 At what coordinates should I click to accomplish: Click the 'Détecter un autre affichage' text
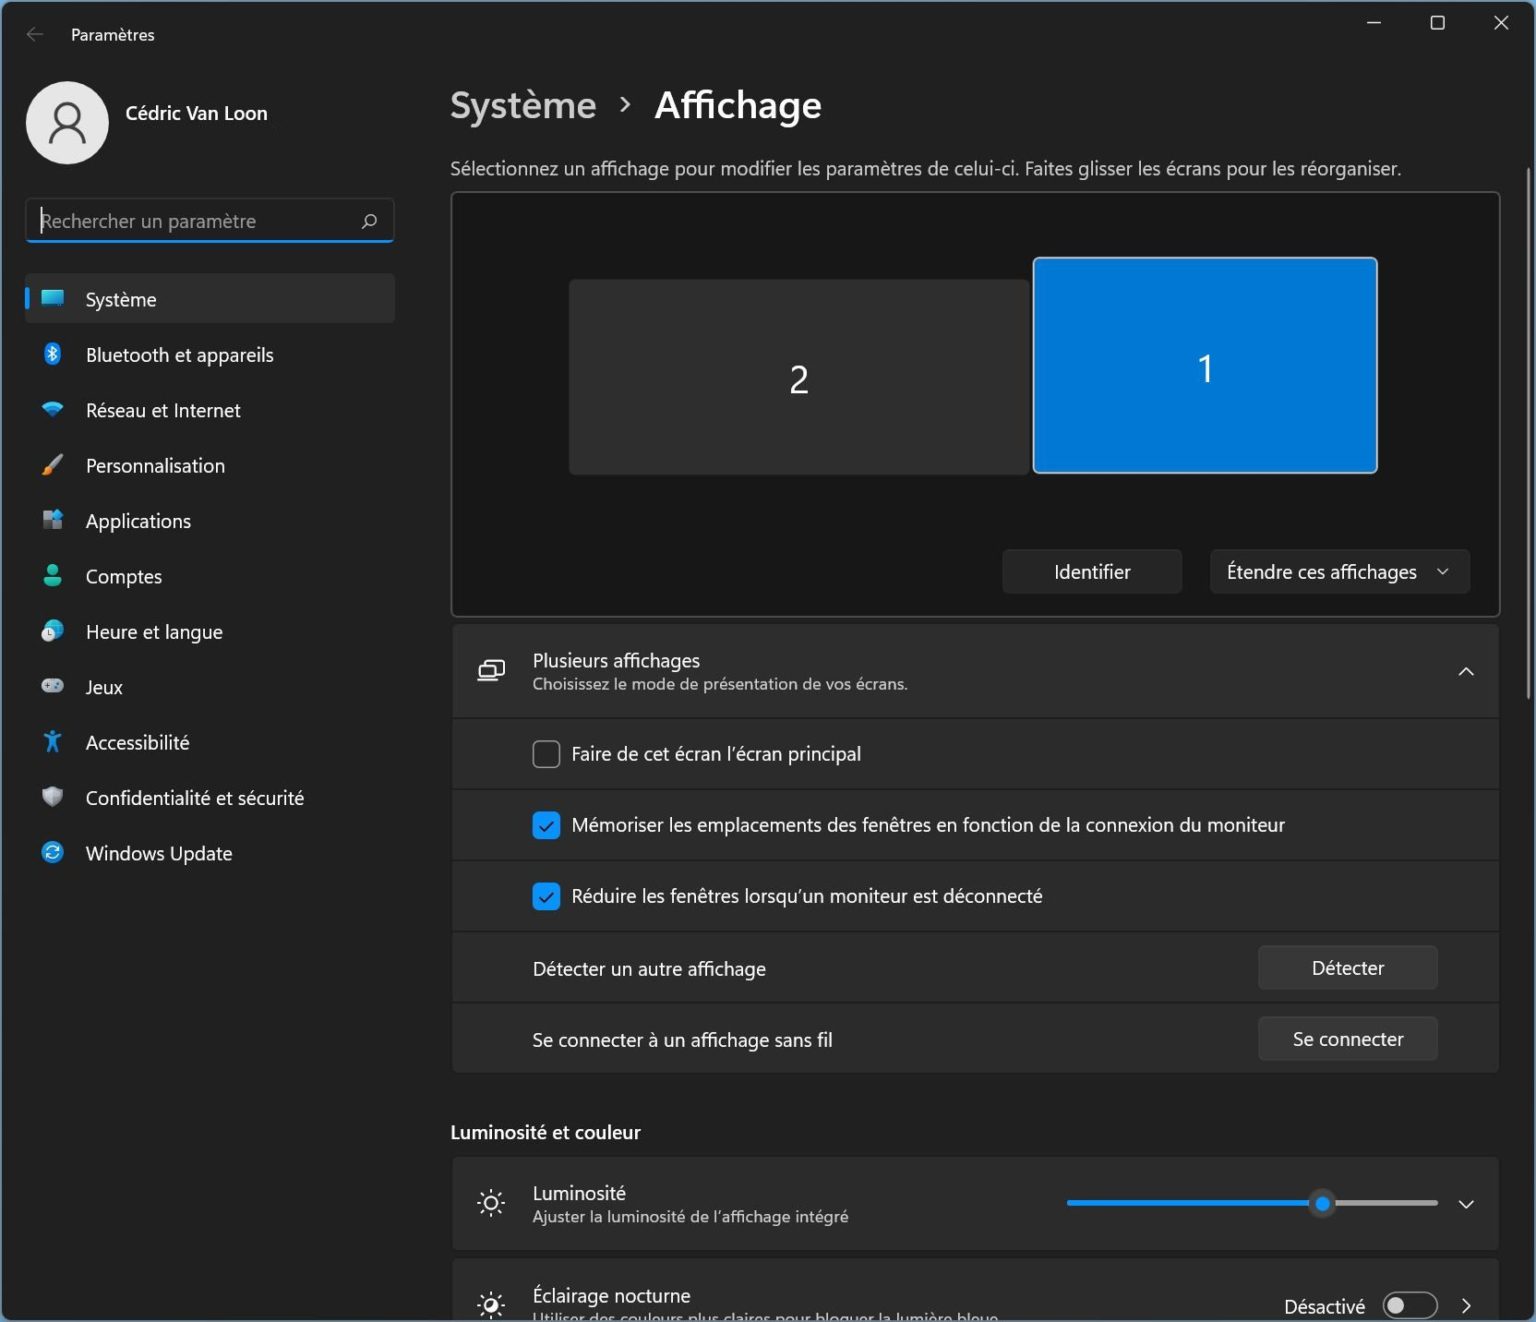tap(649, 969)
